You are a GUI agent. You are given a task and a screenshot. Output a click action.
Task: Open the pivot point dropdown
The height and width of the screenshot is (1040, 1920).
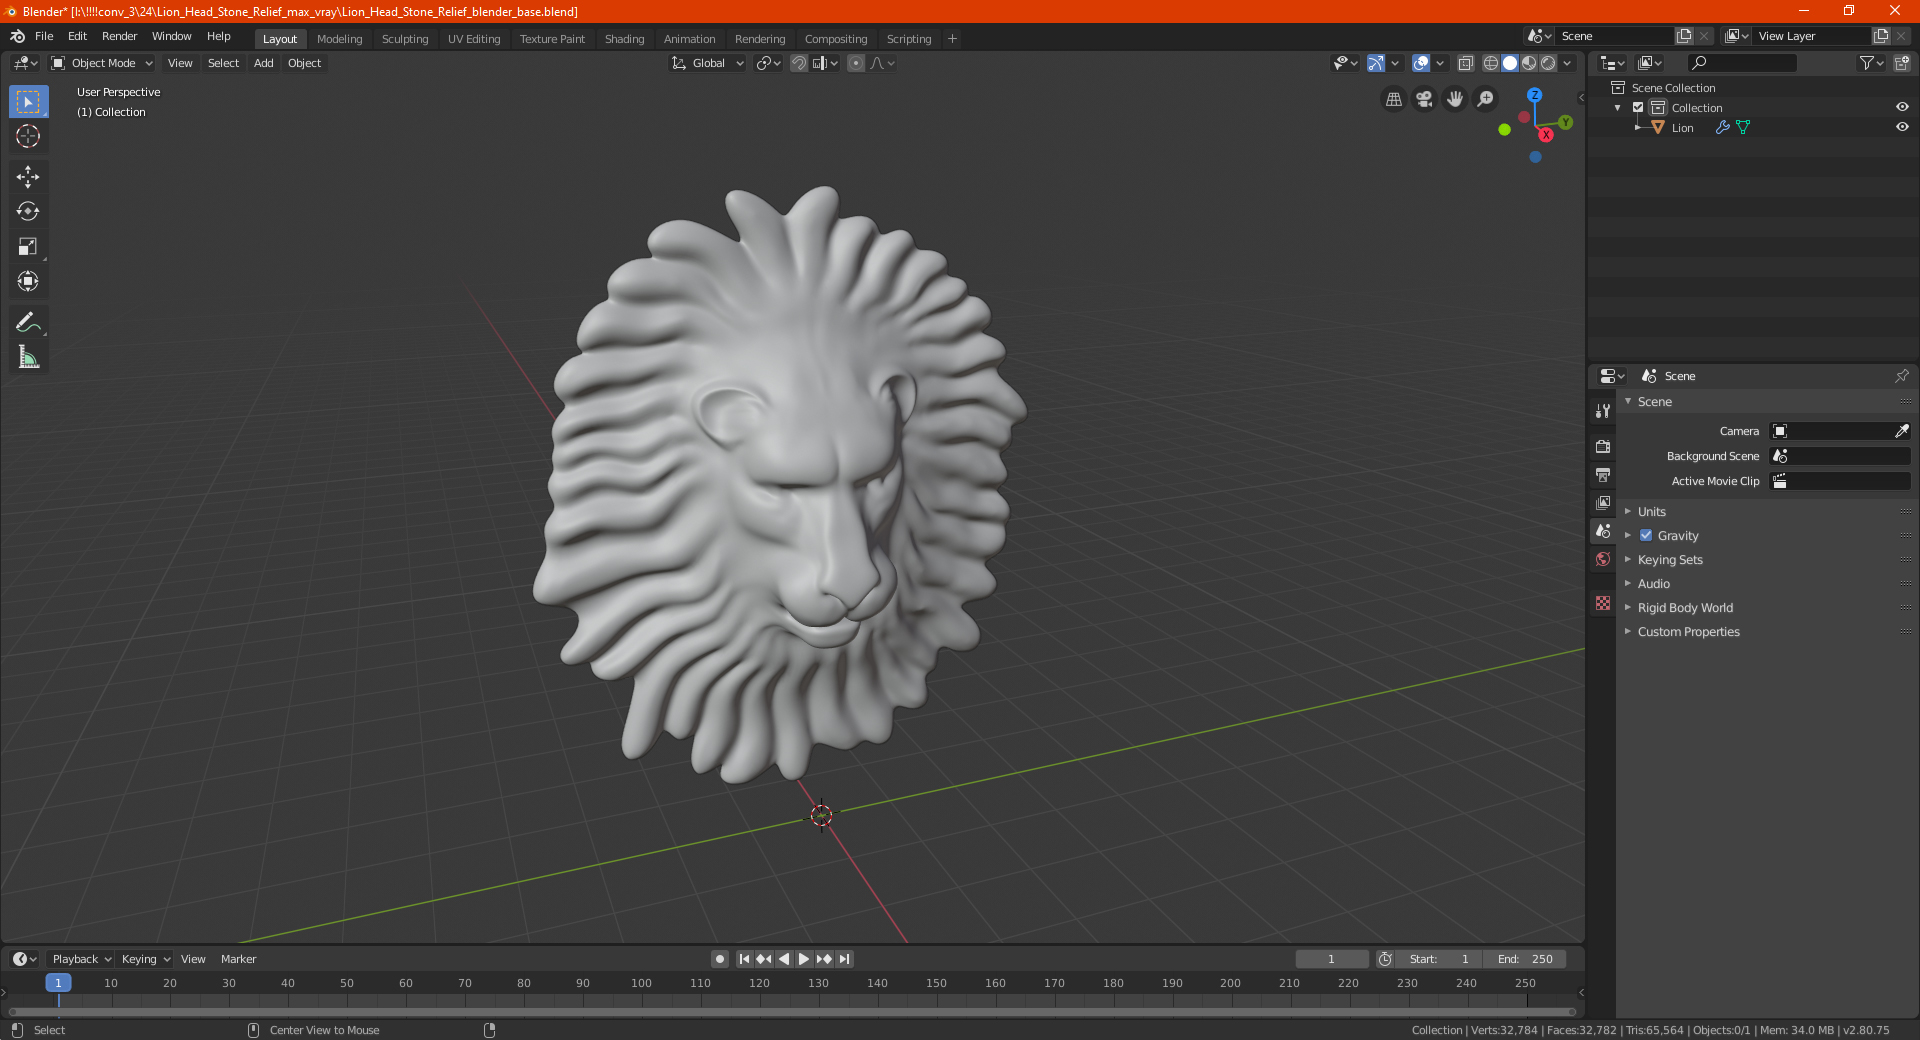768,63
